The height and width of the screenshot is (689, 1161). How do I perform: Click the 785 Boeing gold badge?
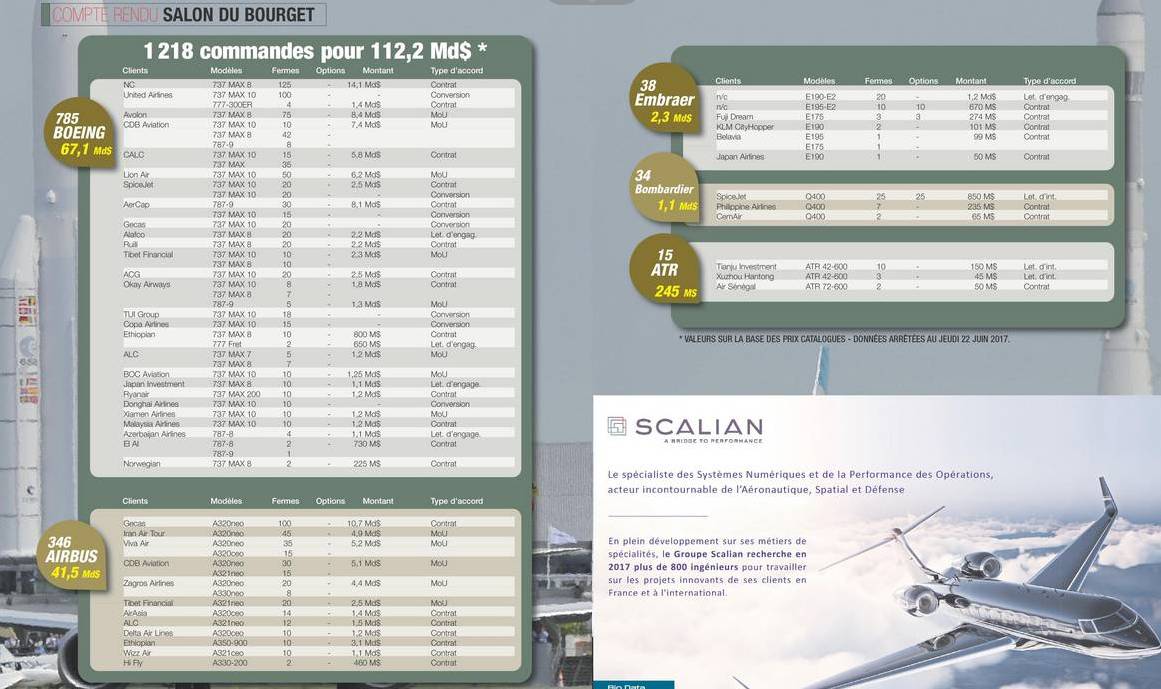81,133
